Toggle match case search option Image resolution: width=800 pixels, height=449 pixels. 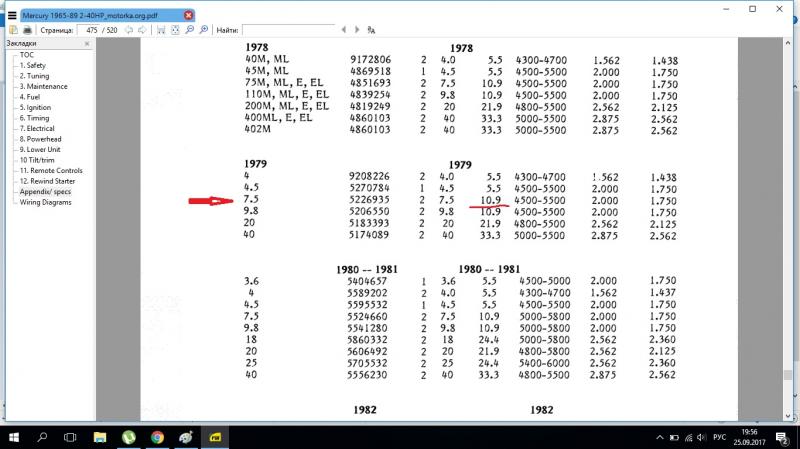pos(371,30)
